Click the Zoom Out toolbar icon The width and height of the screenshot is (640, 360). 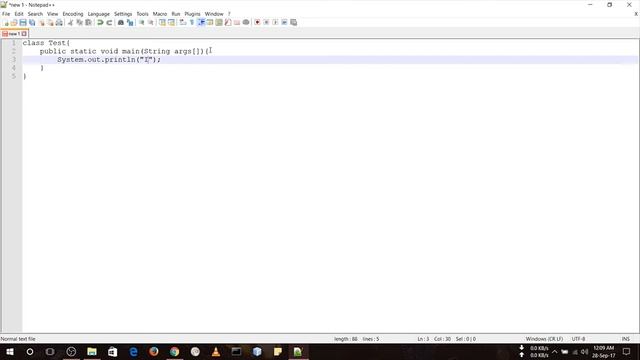[151, 22]
